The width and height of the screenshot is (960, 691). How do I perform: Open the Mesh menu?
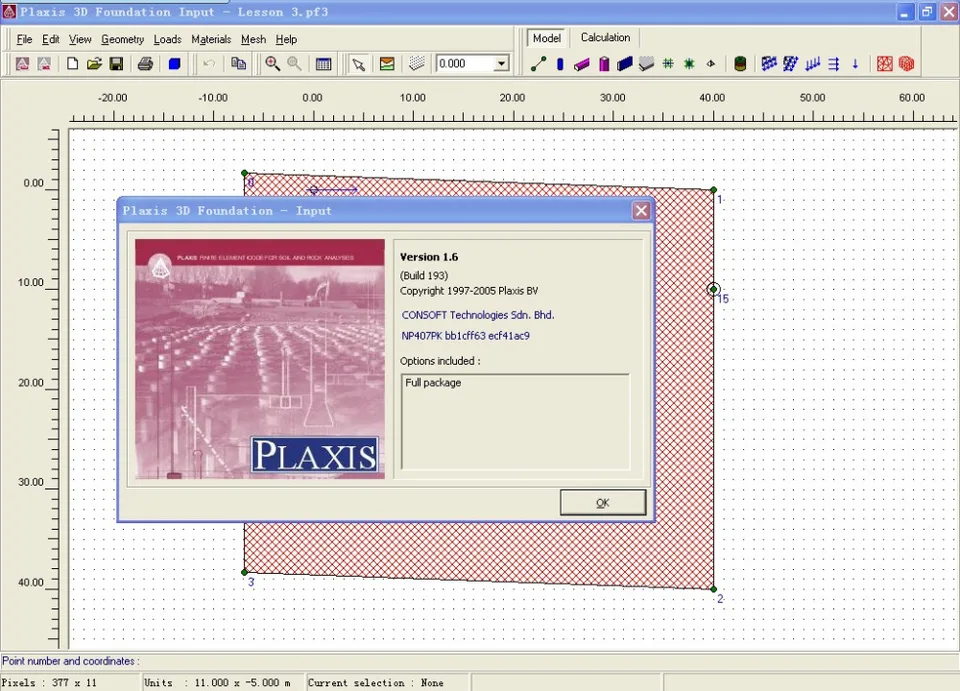point(253,39)
